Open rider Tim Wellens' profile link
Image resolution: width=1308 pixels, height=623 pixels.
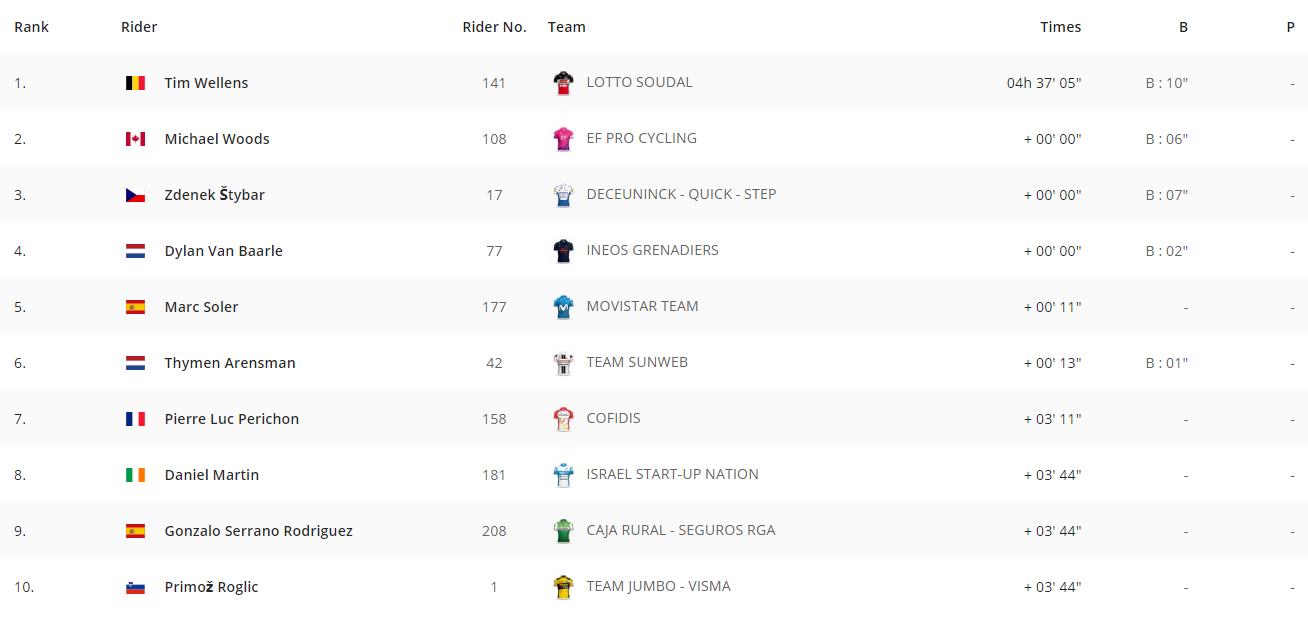(x=206, y=83)
